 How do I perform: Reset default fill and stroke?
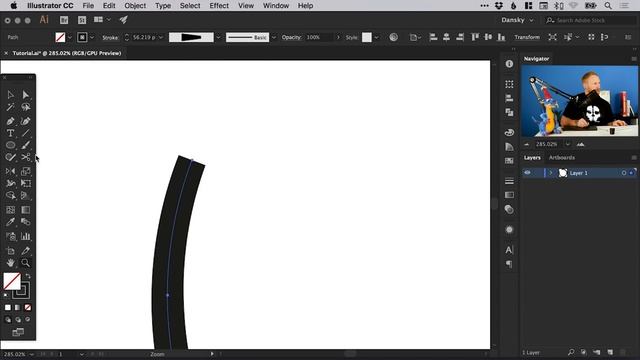tap(5, 295)
